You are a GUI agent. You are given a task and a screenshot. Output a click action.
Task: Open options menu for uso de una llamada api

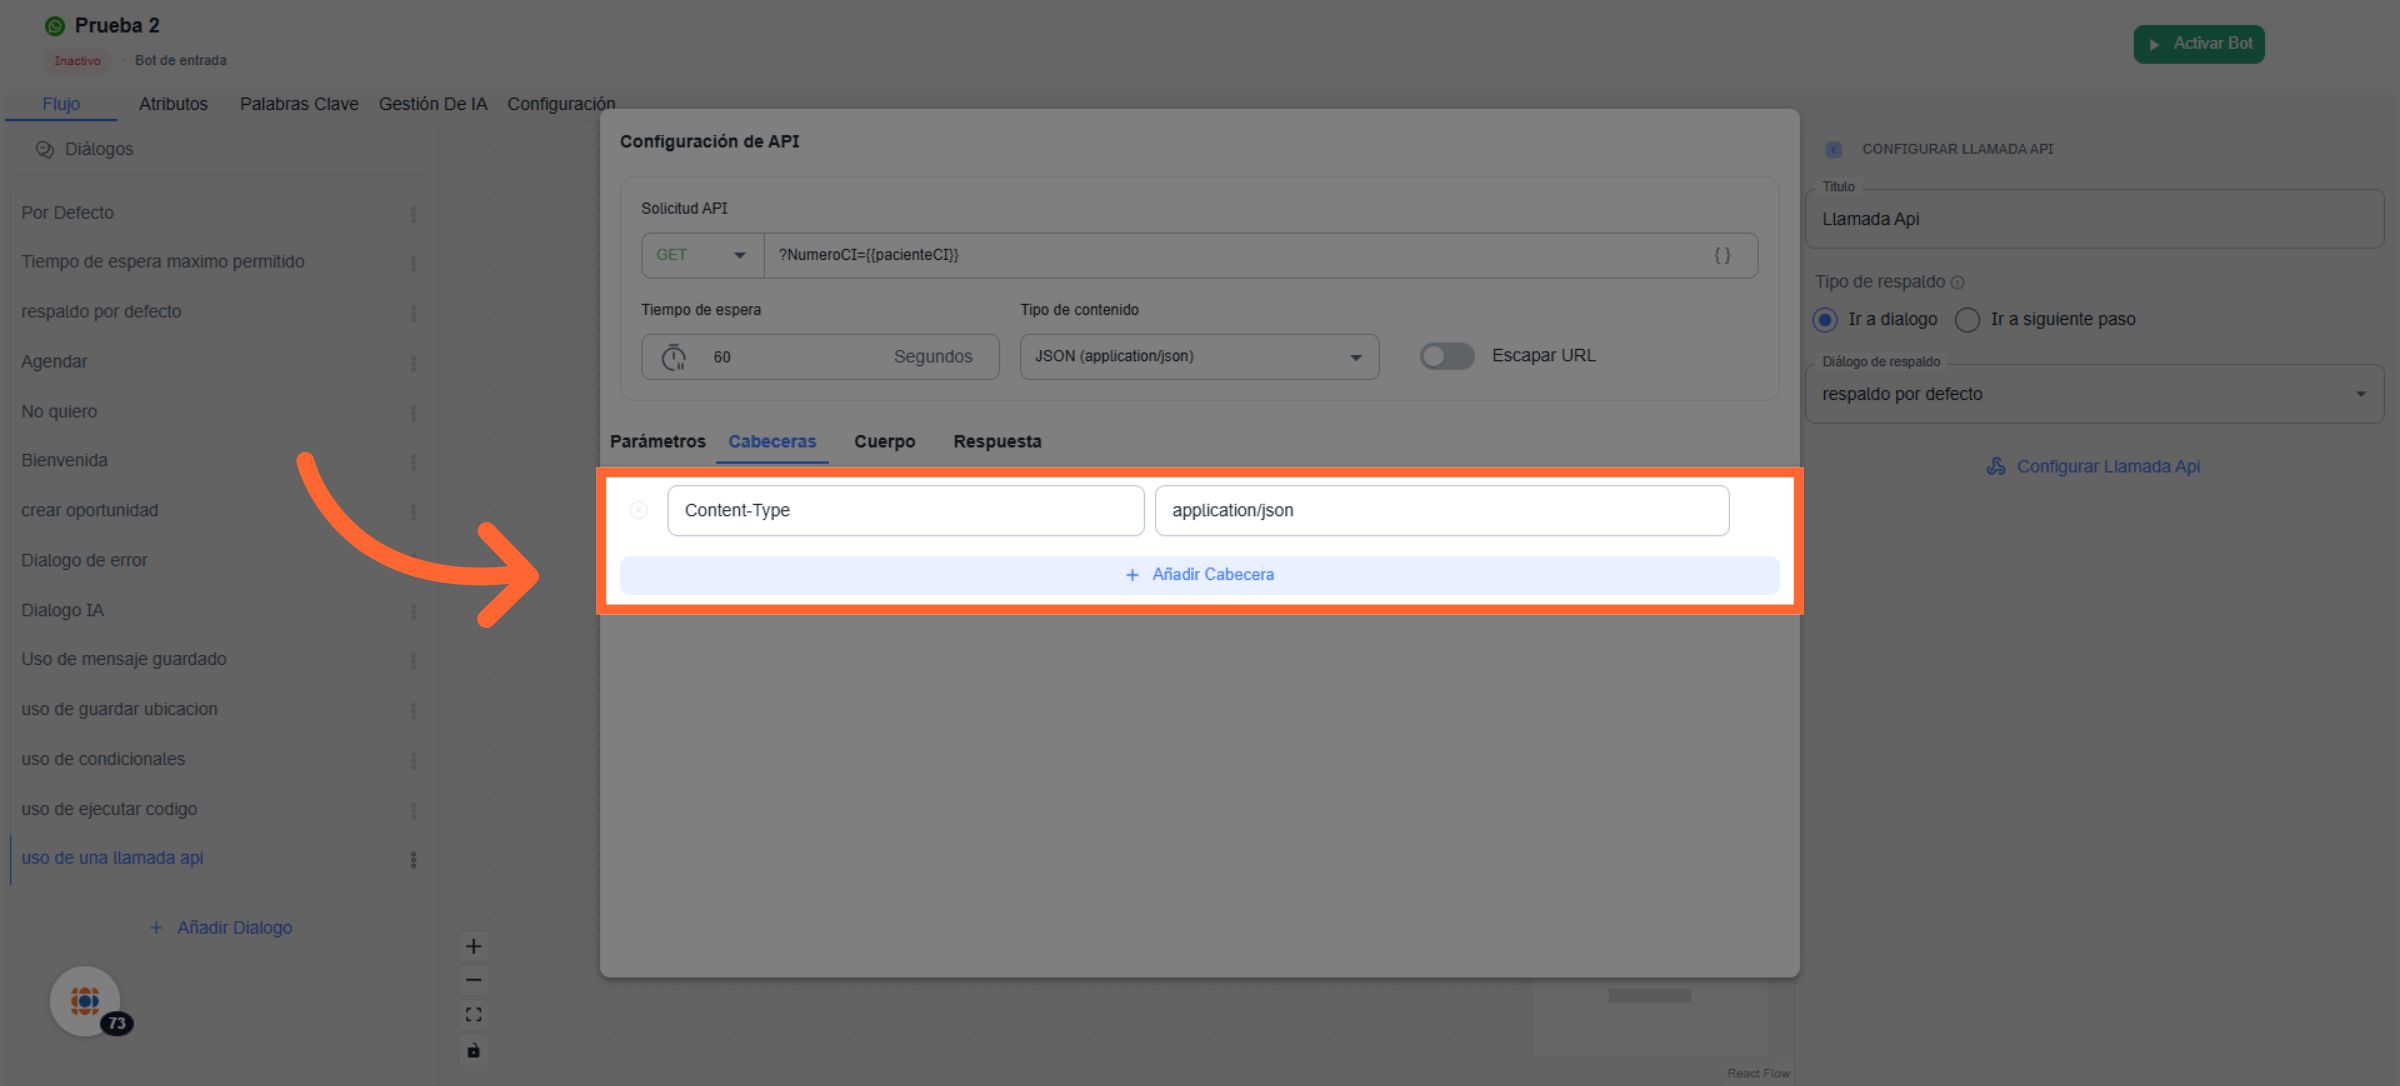click(413, 859)
